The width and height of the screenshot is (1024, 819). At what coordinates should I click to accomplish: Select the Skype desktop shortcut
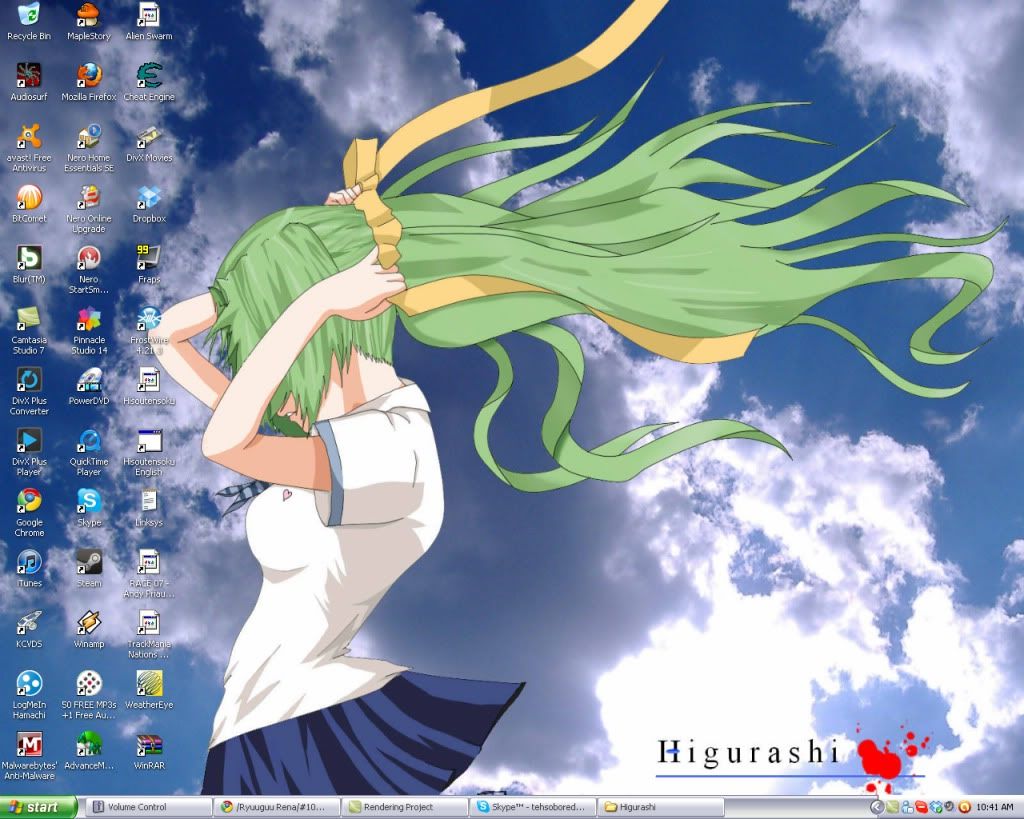click(89, 501)
